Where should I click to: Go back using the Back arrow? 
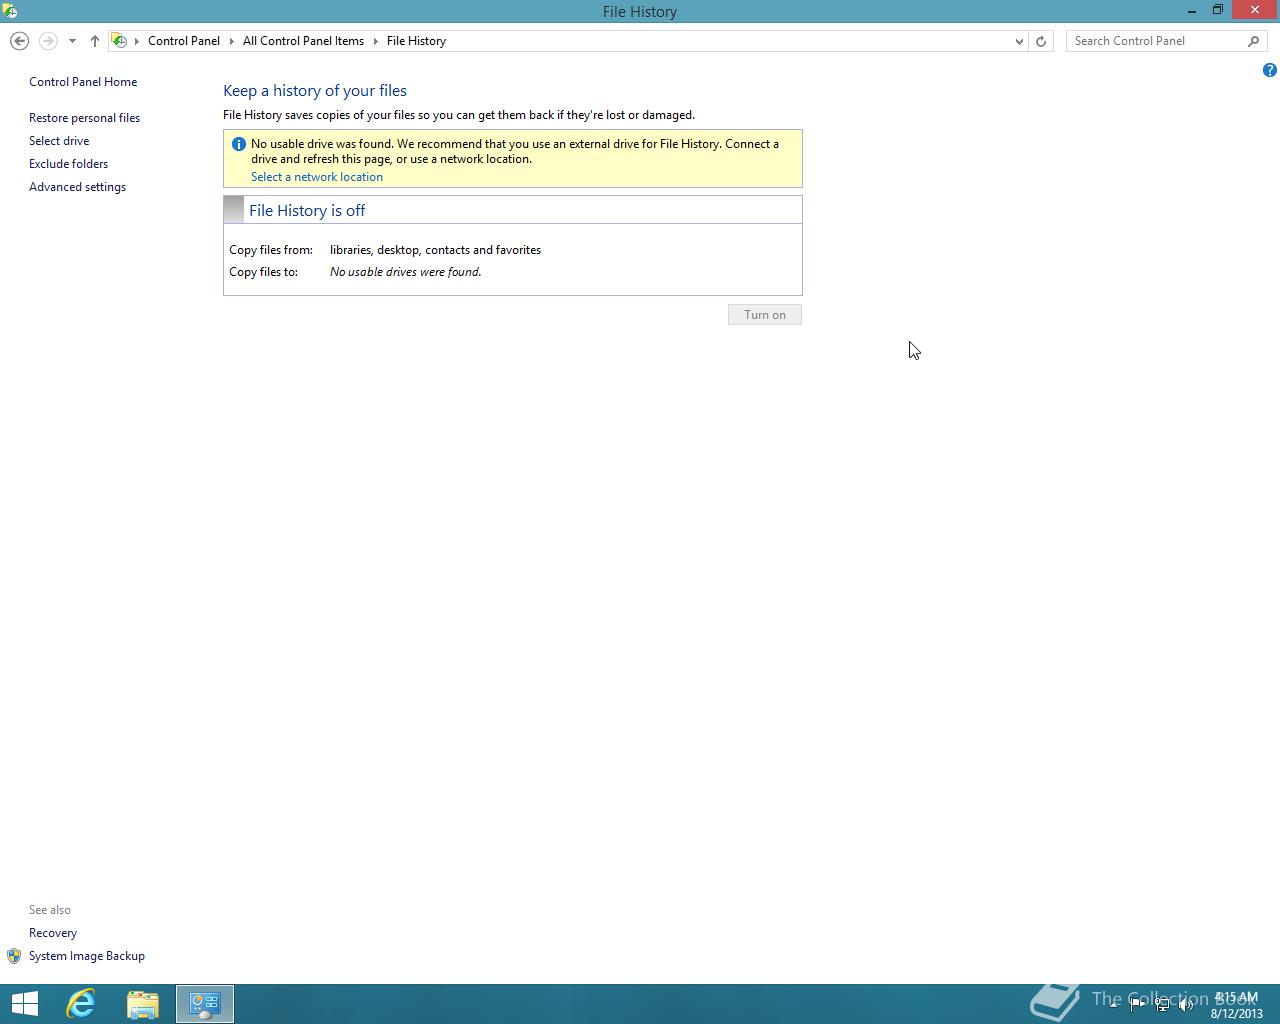(x=19, y=41)
